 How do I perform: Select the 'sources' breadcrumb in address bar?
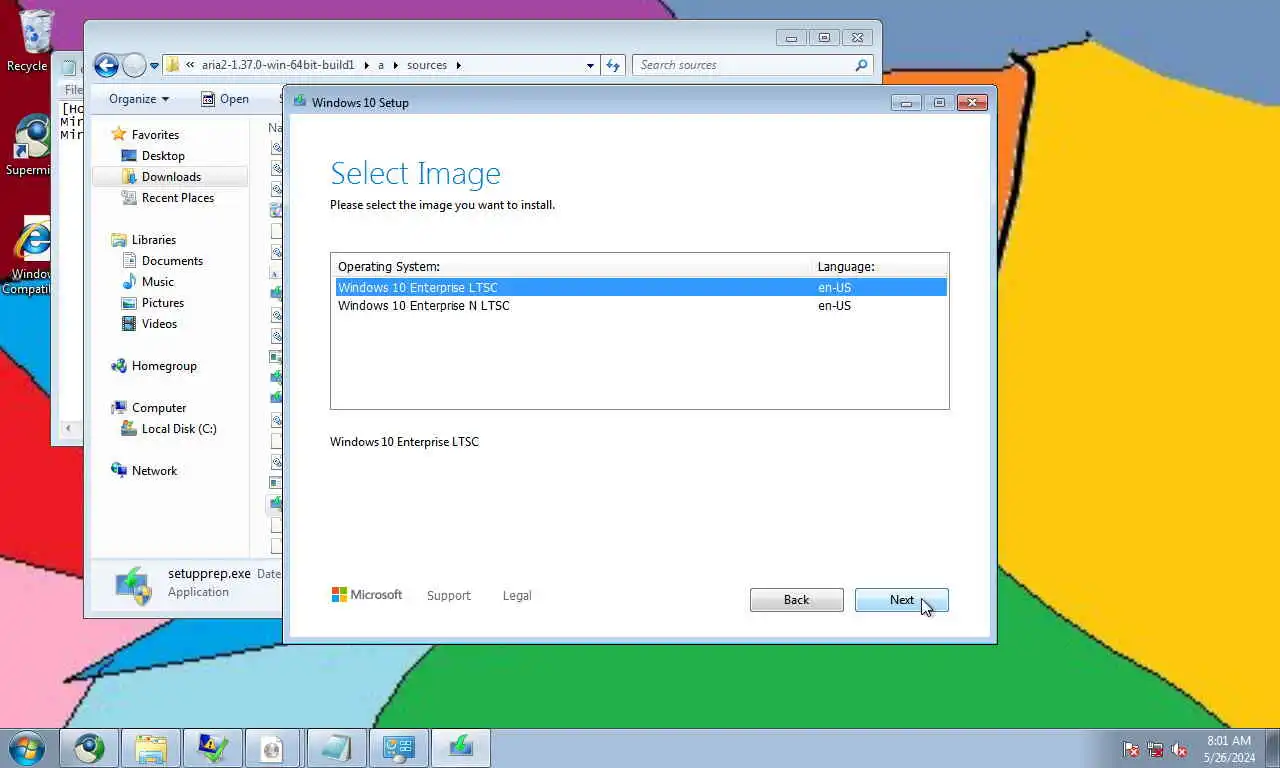[427, 65]
